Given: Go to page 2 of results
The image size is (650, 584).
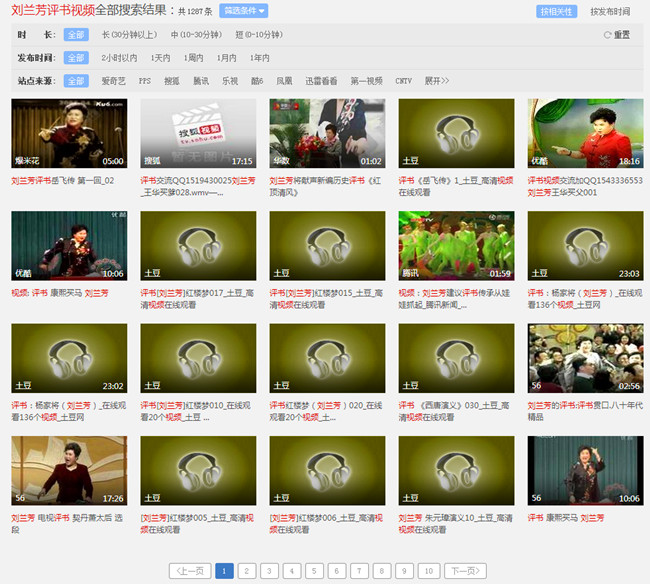Looking at the screenshot, I should click(247, 571).
